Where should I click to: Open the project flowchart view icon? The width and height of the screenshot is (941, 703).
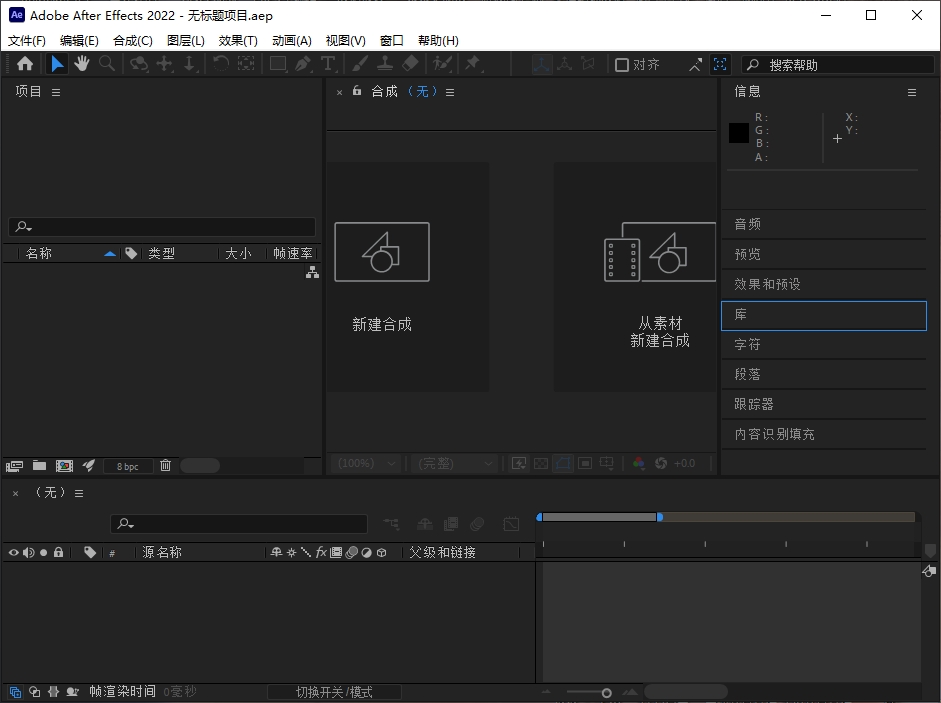pyautogui.click(x=312, y=272)
